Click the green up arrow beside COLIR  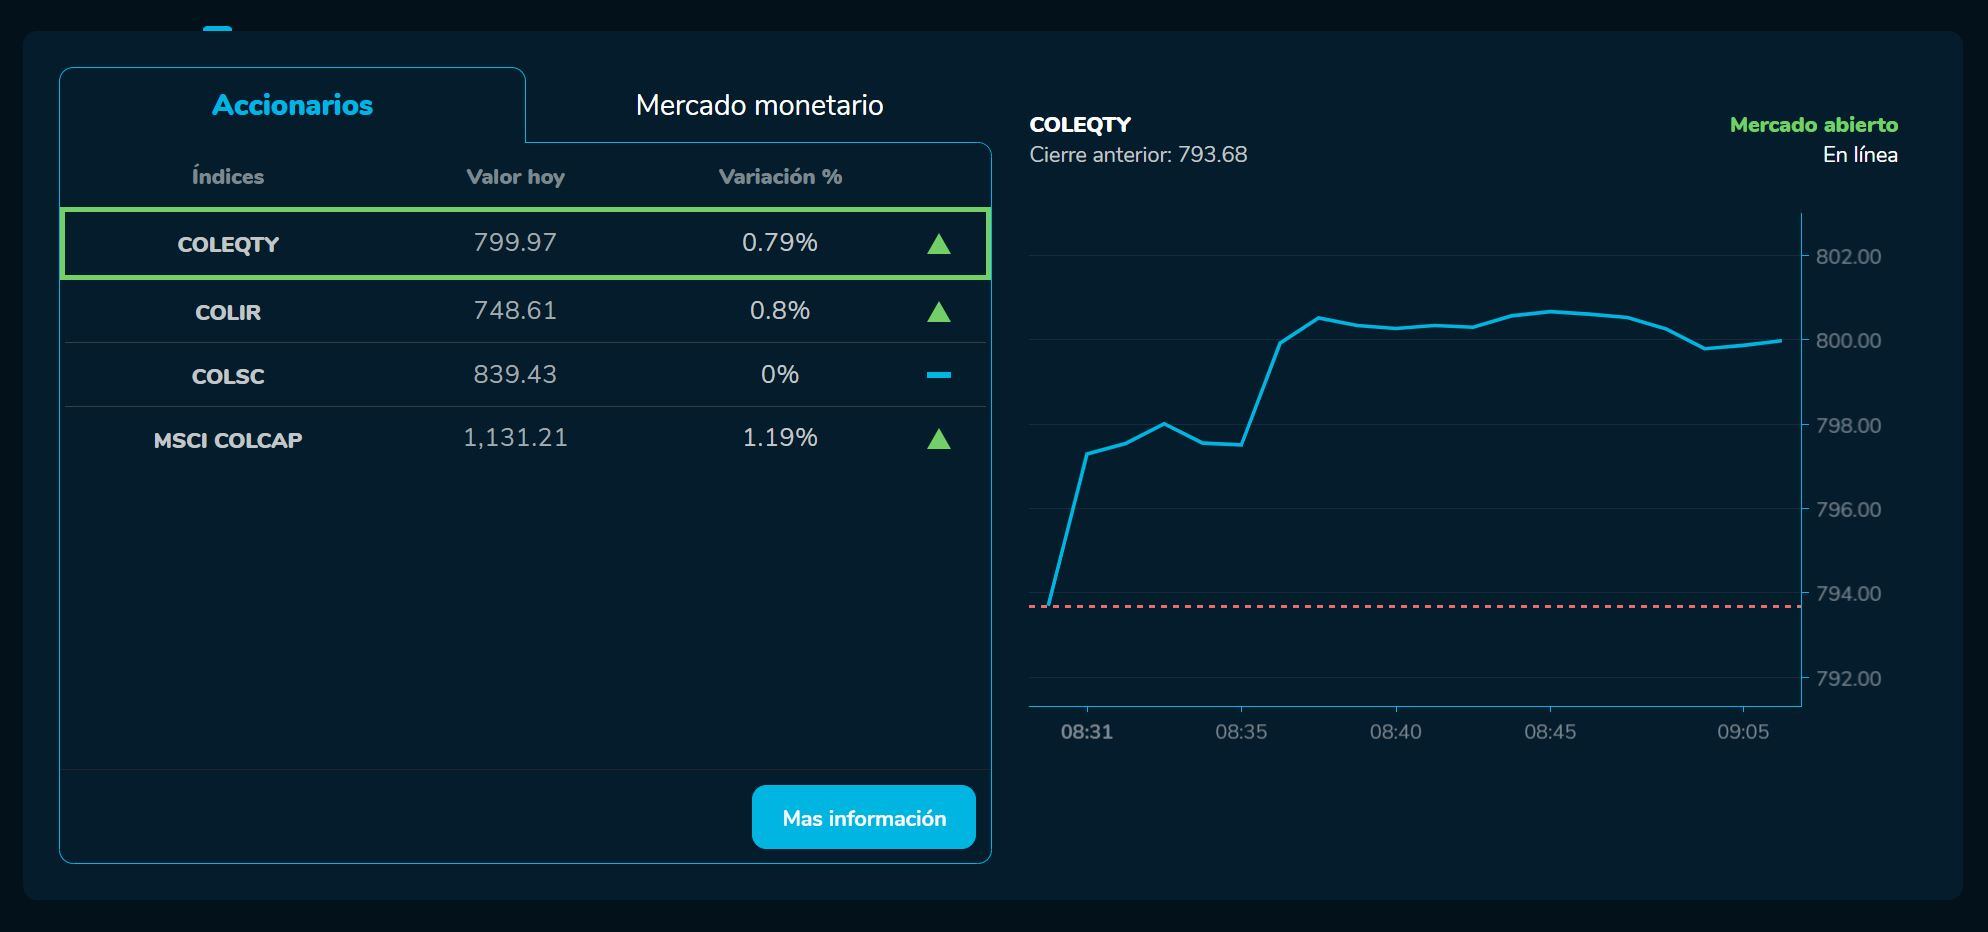click(938, 311)
